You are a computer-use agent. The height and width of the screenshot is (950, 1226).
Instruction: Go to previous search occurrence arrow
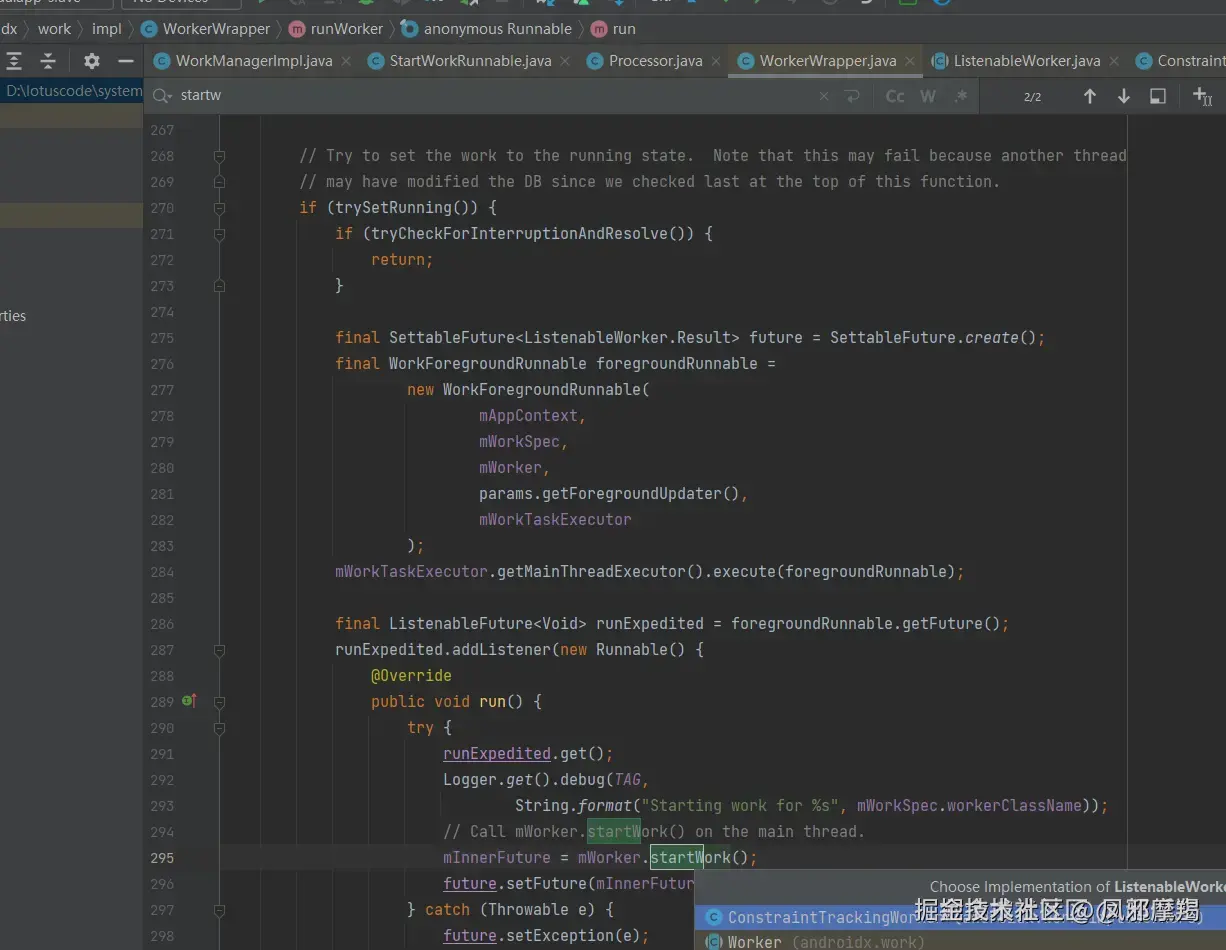pyautogui.click(x=1090, y=97)
